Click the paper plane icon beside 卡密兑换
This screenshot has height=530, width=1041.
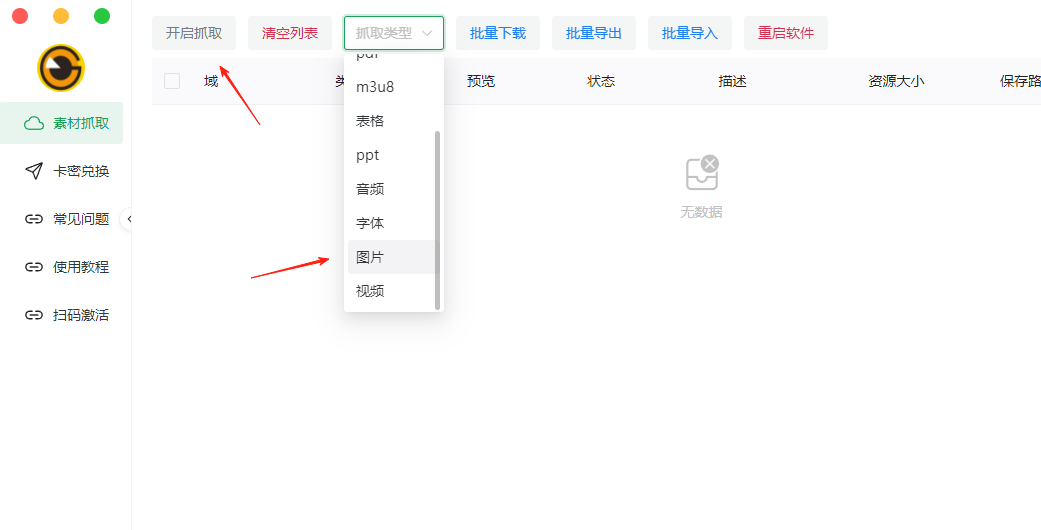pyautogui.click(x=34, y=171)
